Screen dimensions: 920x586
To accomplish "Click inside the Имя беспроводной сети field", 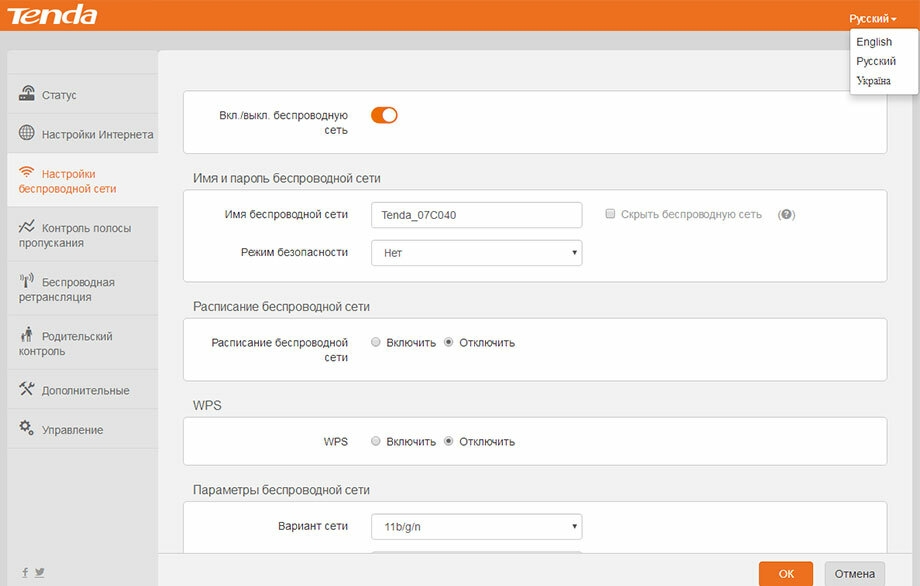I will pos(477,214).
